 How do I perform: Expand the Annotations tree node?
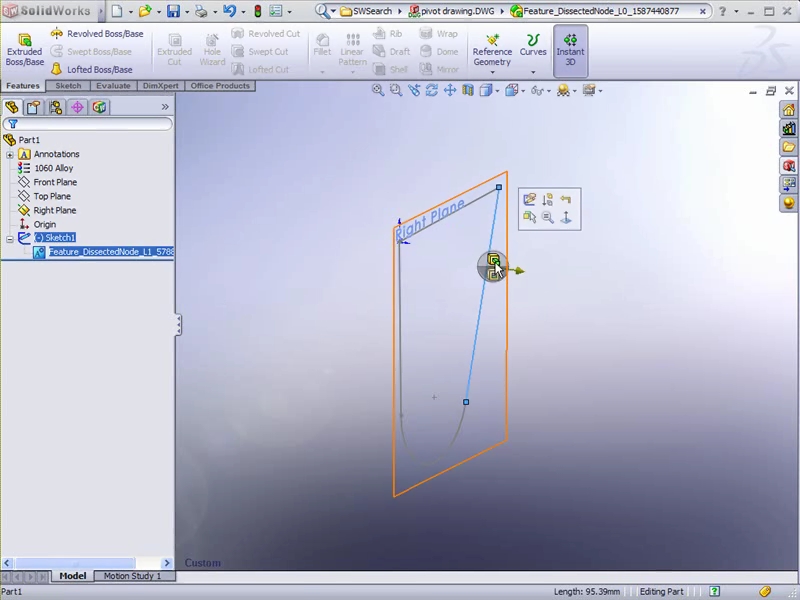pos(10,154)
